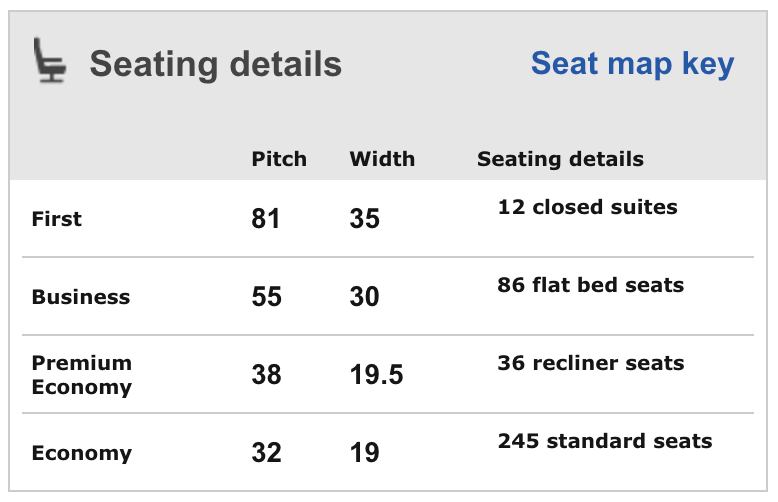Open the Seat map key link
Image resolution: width=778 pixels, height=502 pixels.
point(632,63)
